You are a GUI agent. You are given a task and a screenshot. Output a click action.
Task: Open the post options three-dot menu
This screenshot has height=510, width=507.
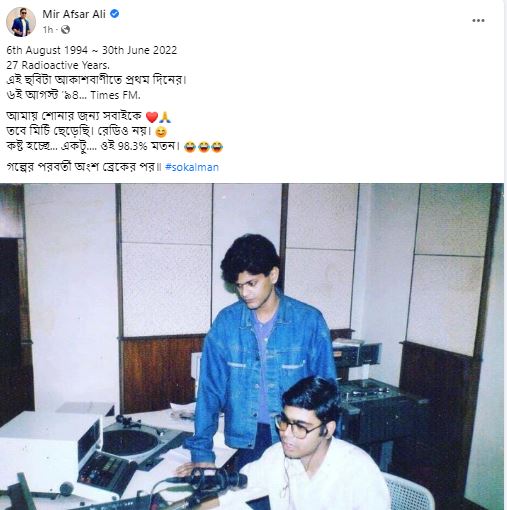pyautogui.click(x=478, y=21)
